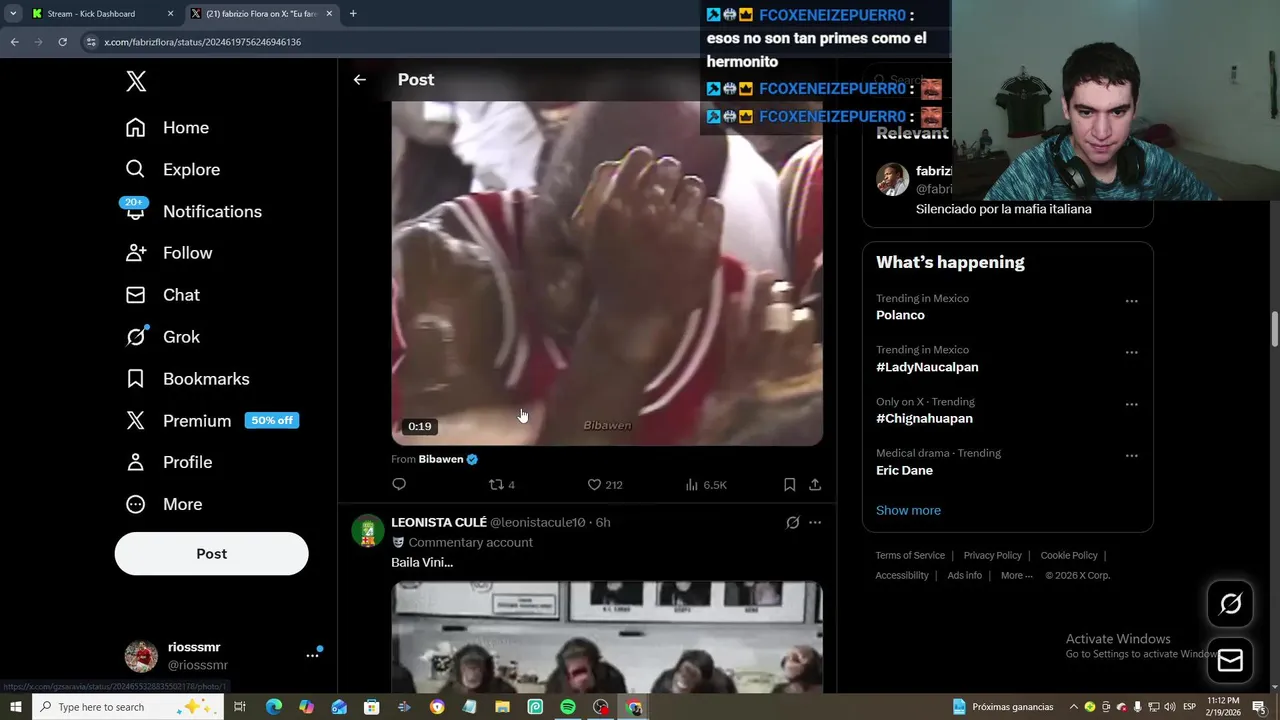This screenshot has width=1280, height=720.
Task: Open File Explorer from the taskbar
Action: [x=502, y=707]
